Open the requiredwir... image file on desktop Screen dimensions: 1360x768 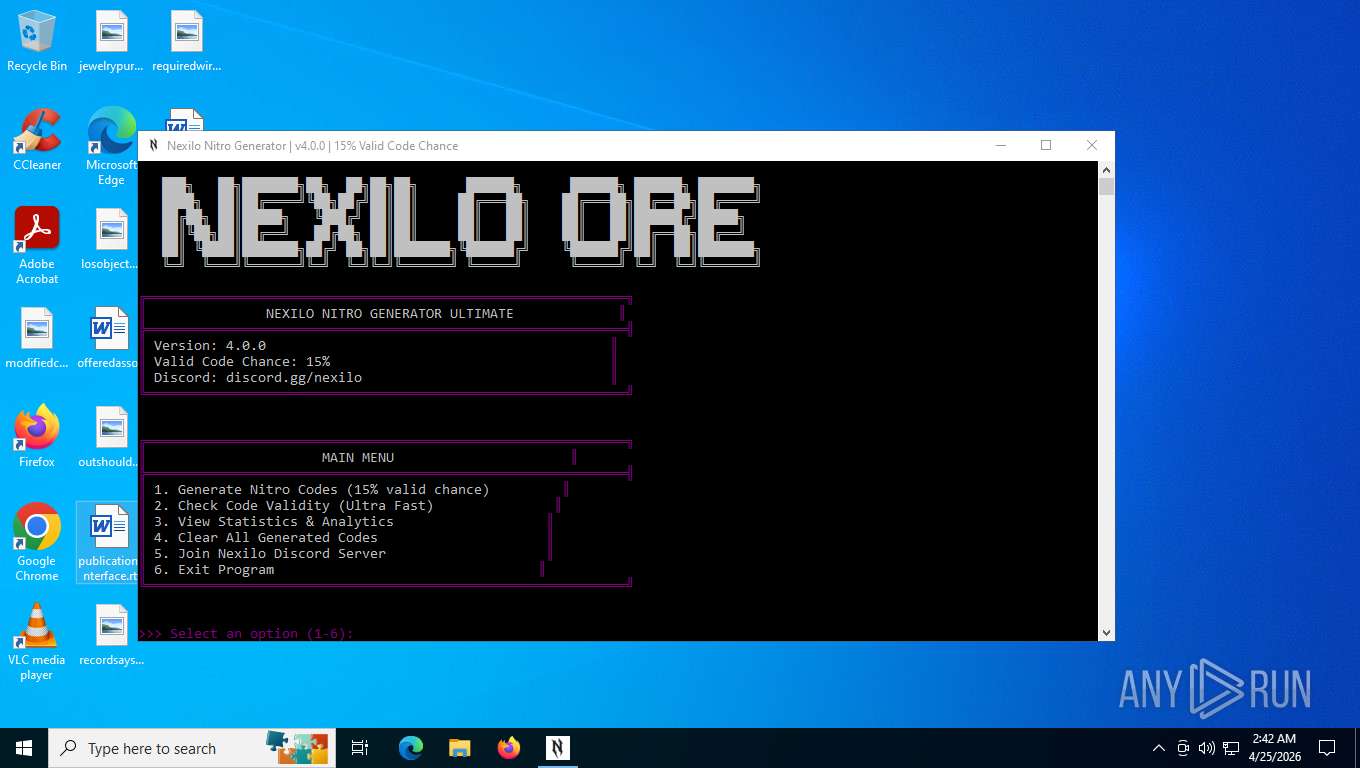[187, 42]
